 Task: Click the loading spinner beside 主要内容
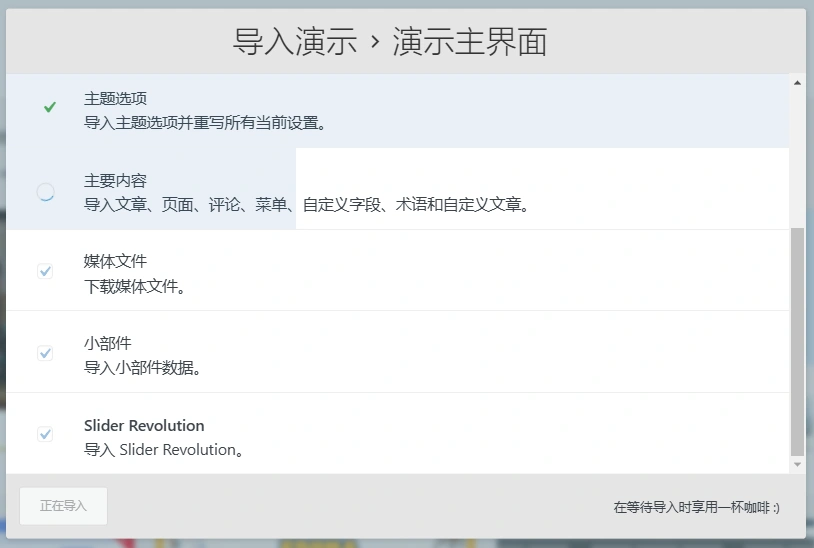point(46,192)
